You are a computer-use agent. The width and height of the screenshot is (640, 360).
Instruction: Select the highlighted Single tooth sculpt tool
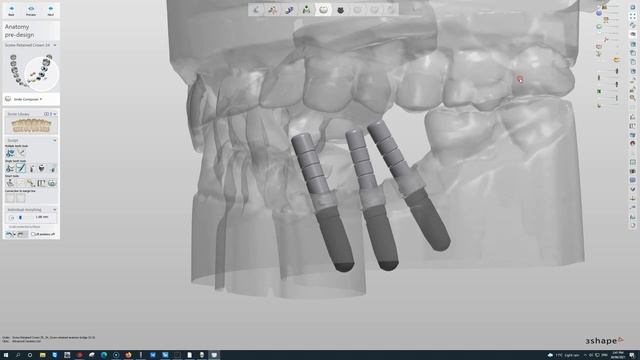[21, 168]
